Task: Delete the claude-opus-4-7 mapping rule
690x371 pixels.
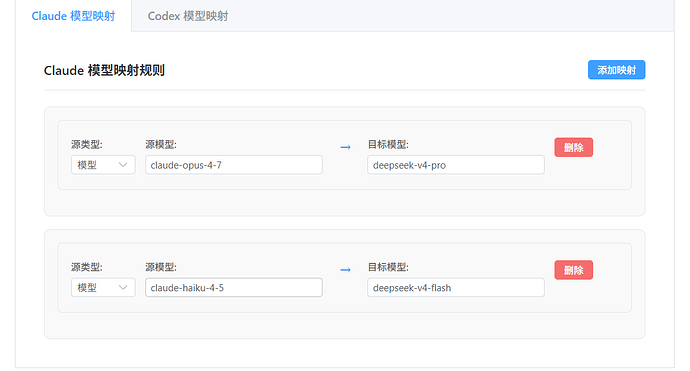Action: (x=573, y=147)
